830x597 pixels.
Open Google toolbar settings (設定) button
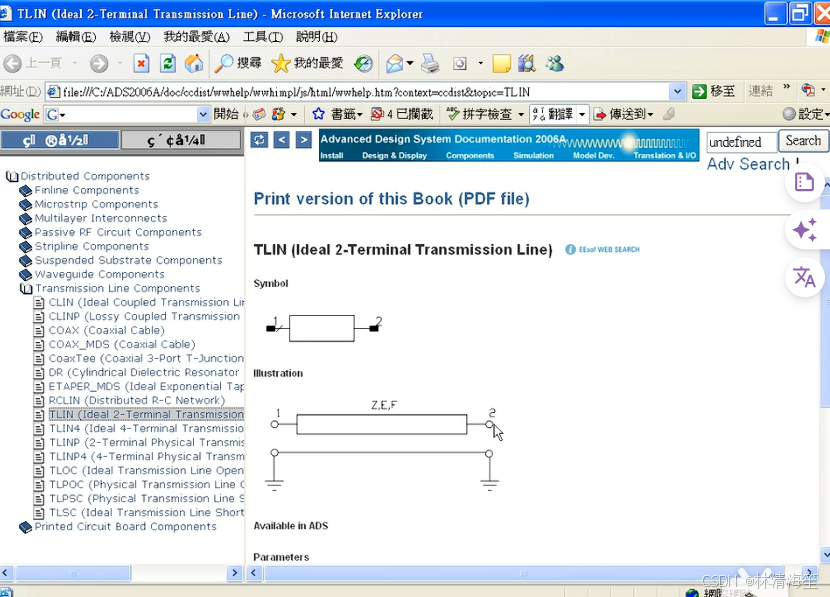(x=806, y=114)
